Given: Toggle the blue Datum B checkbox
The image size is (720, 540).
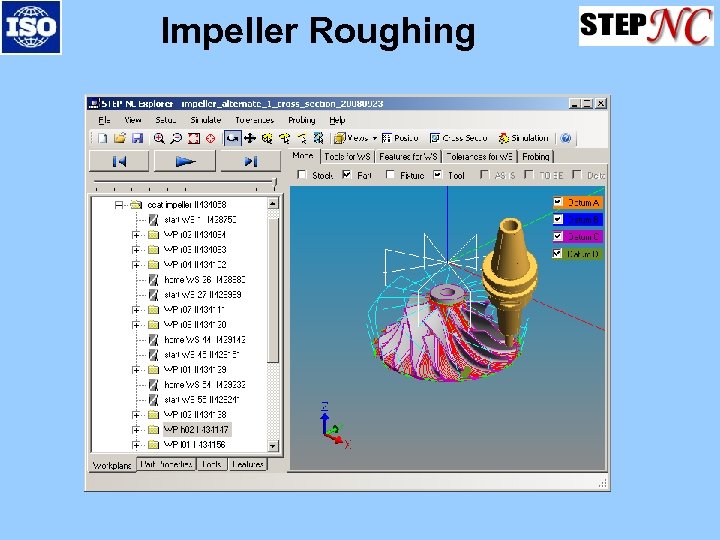Looking at the screenshot, I should pos(558,219).
